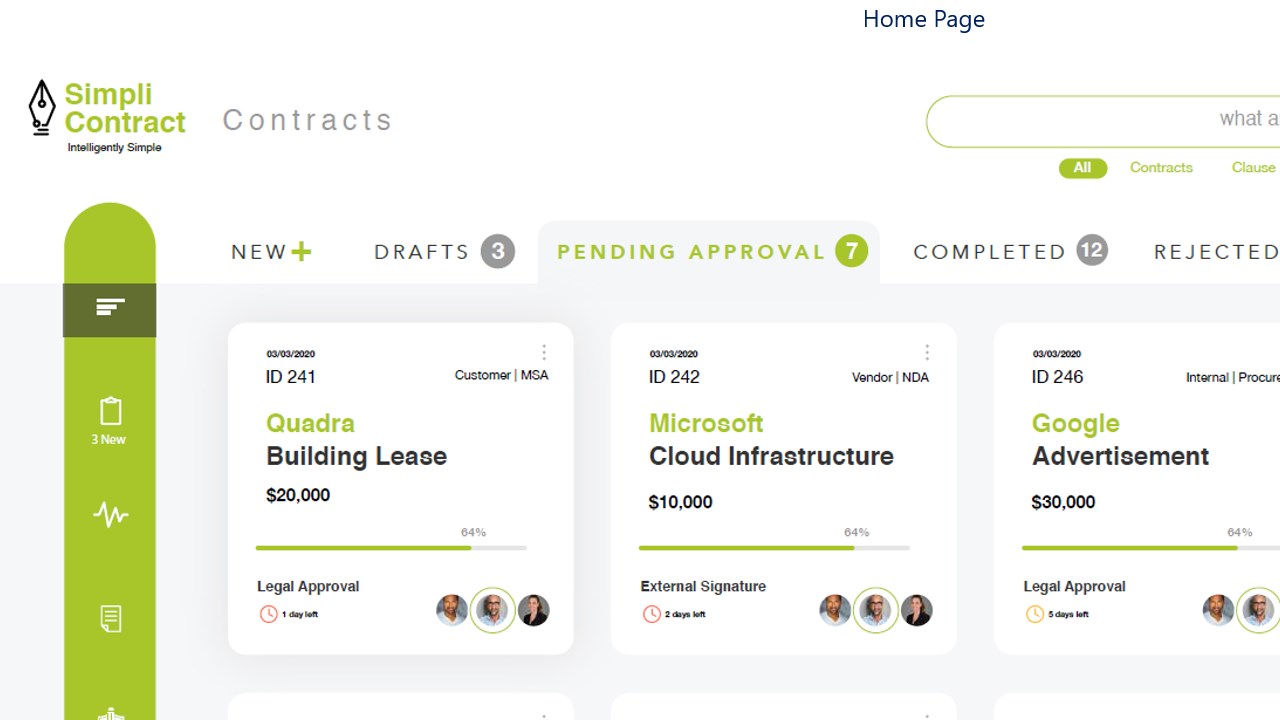This screenshot has height=720, width=1280.
Task: Select the woman avatar on Quadra card
Action: click(533, 610)
